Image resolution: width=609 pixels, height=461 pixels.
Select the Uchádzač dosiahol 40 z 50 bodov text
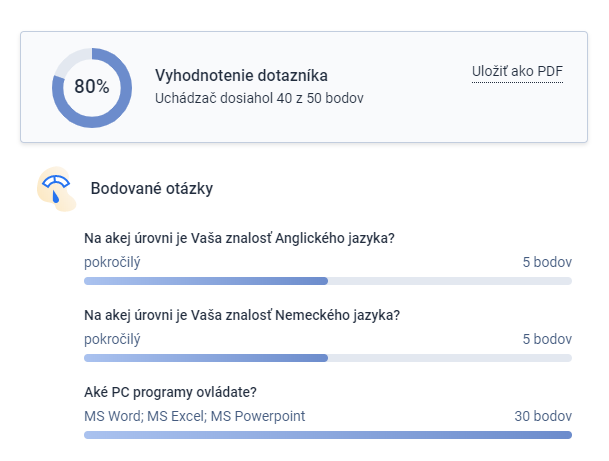coord(259,98)
